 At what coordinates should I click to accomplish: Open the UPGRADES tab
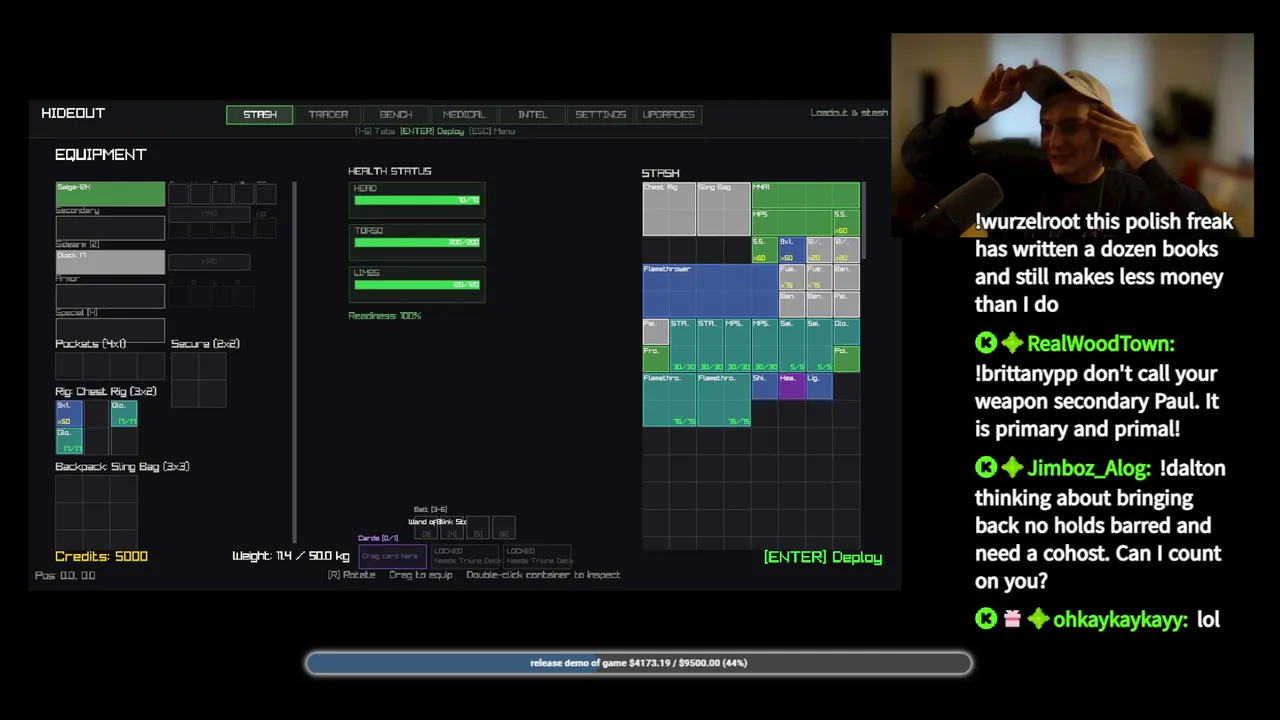(x=668, y=114)
